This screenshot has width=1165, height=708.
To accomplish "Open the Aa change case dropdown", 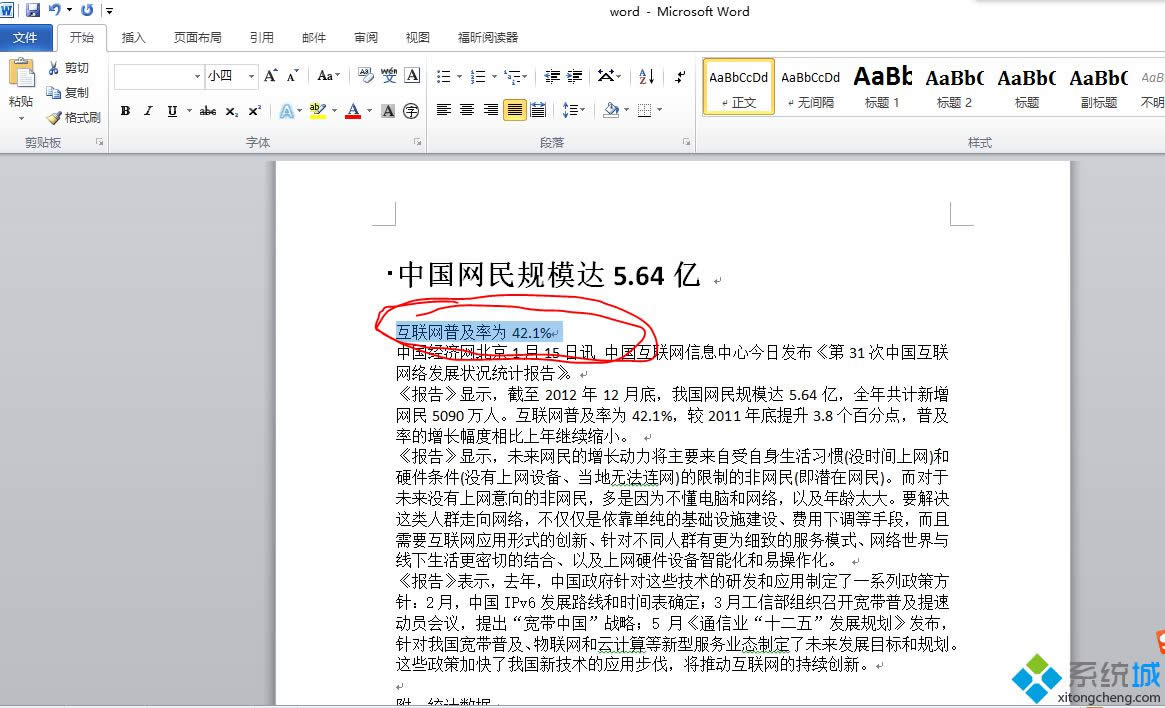I will click(x=328, y=76).
